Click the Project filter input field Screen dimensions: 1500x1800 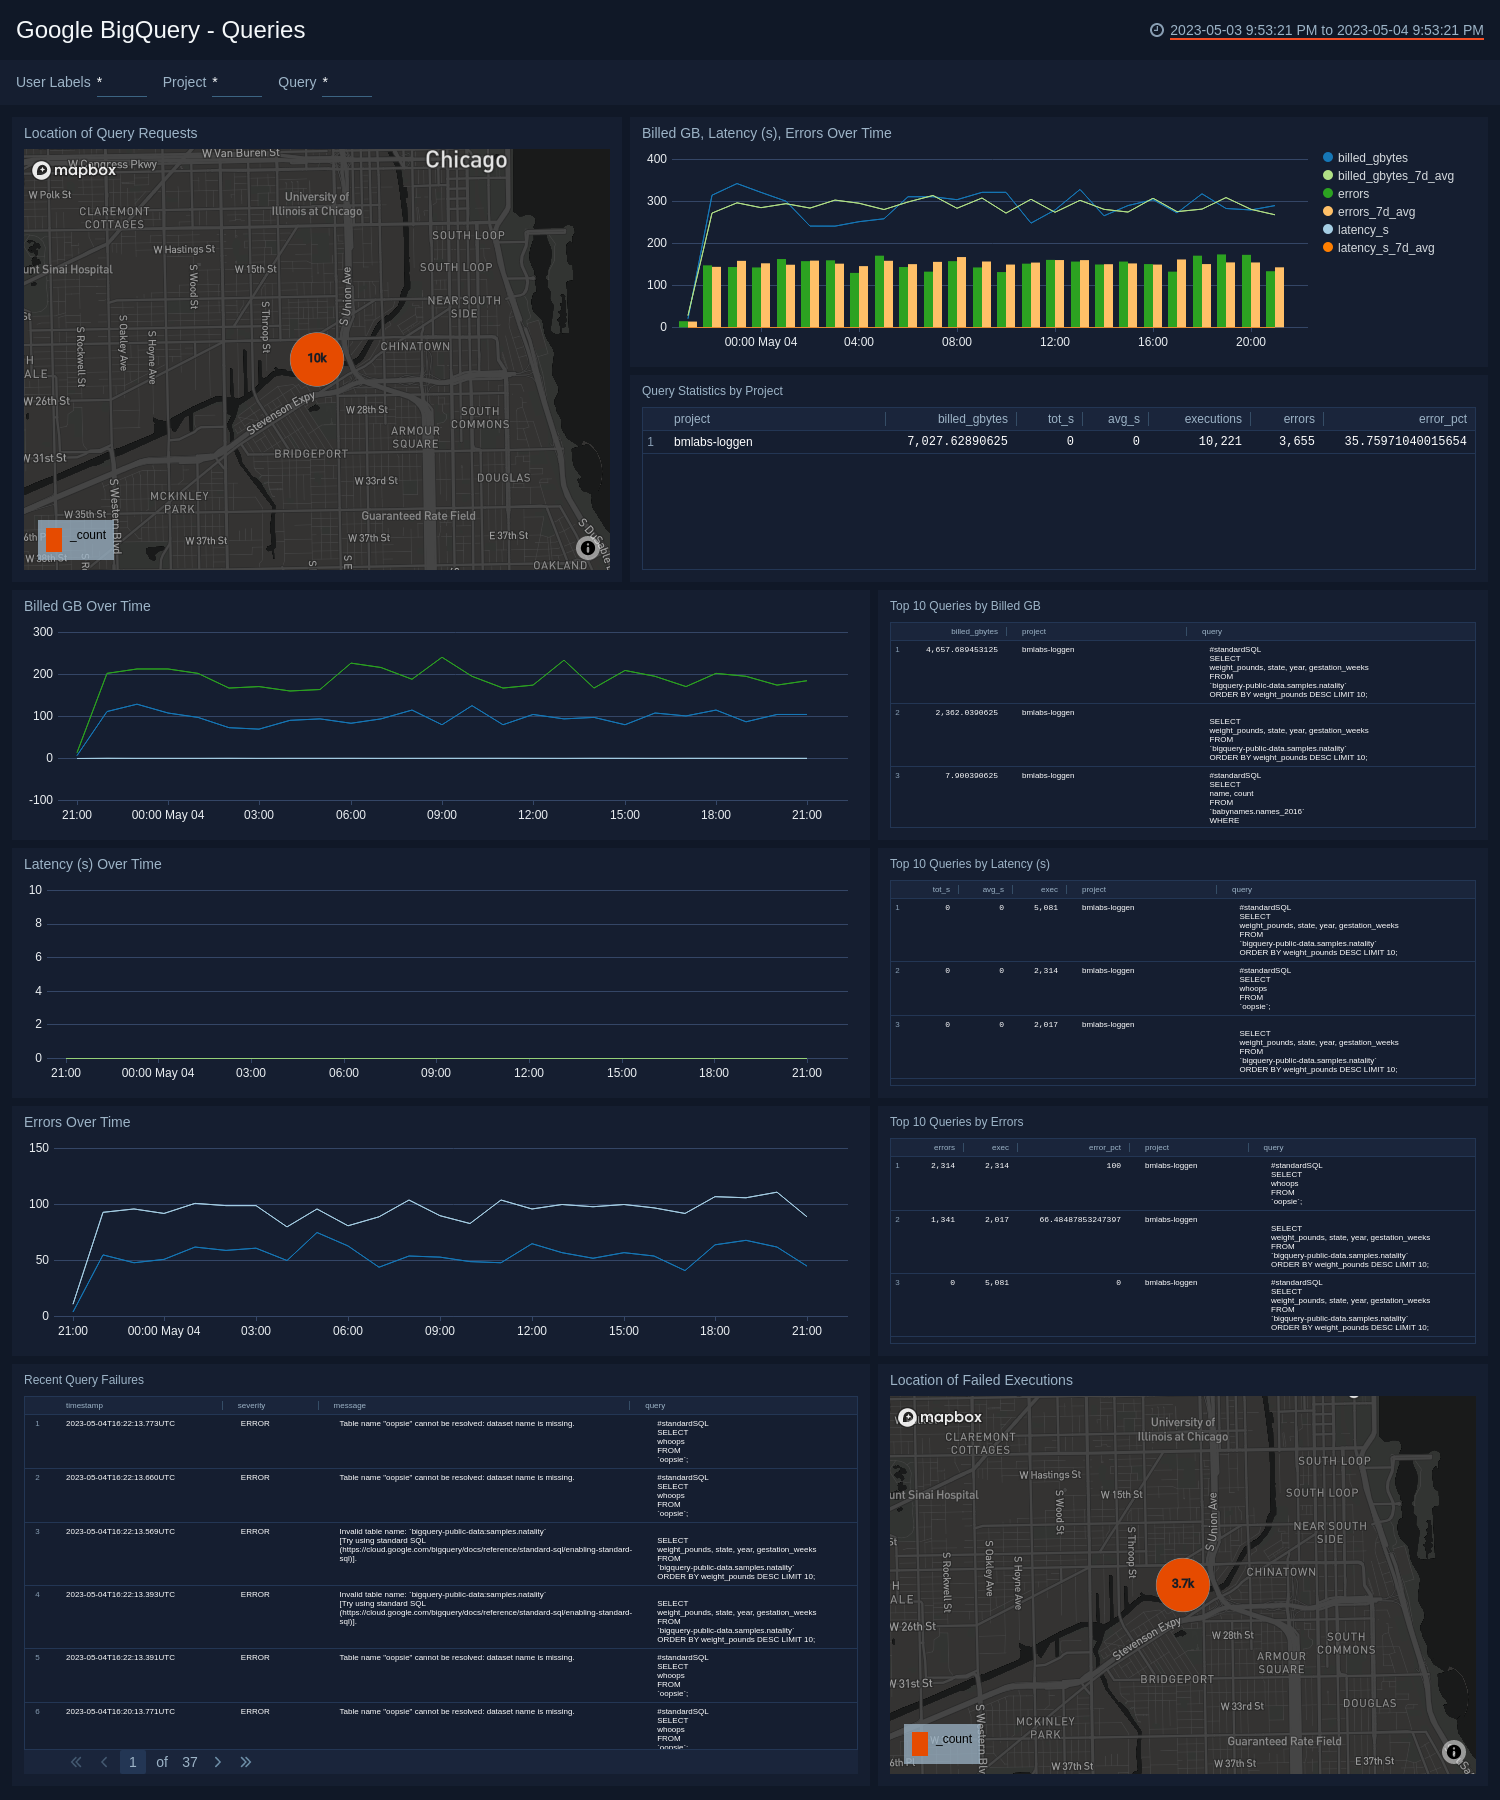(237, 83)
